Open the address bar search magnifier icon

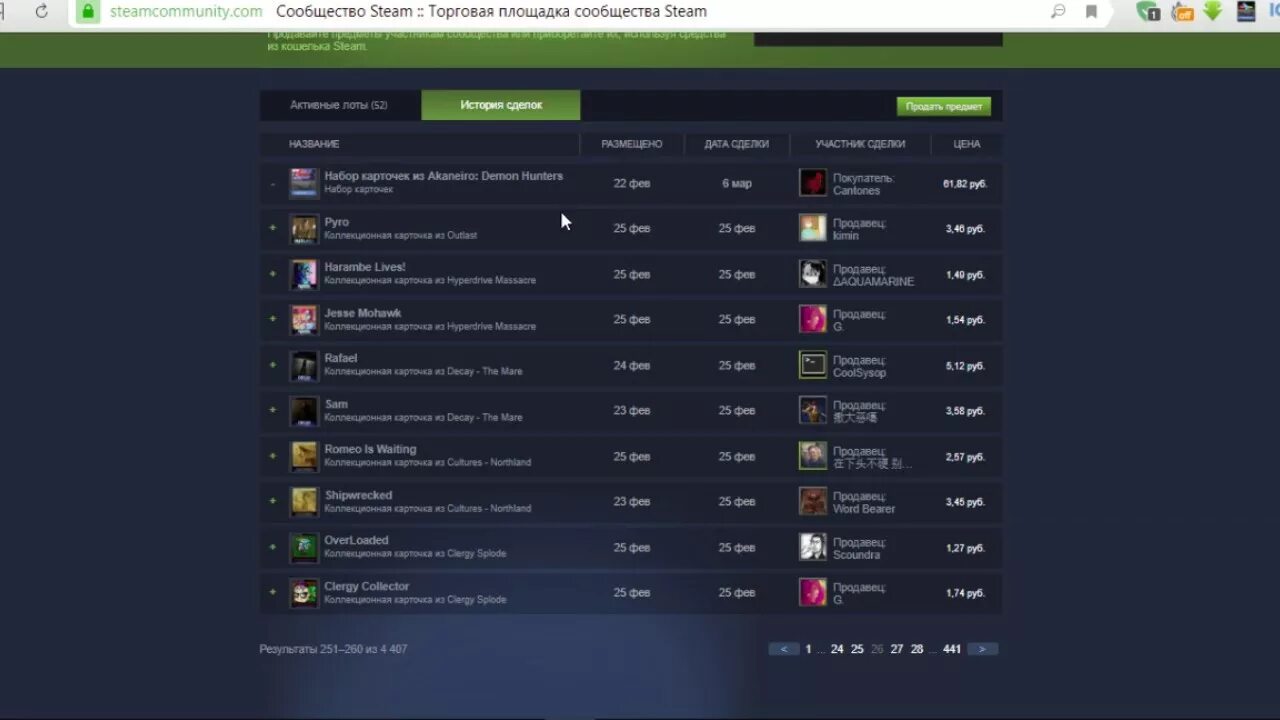(x=1058, y=12)
